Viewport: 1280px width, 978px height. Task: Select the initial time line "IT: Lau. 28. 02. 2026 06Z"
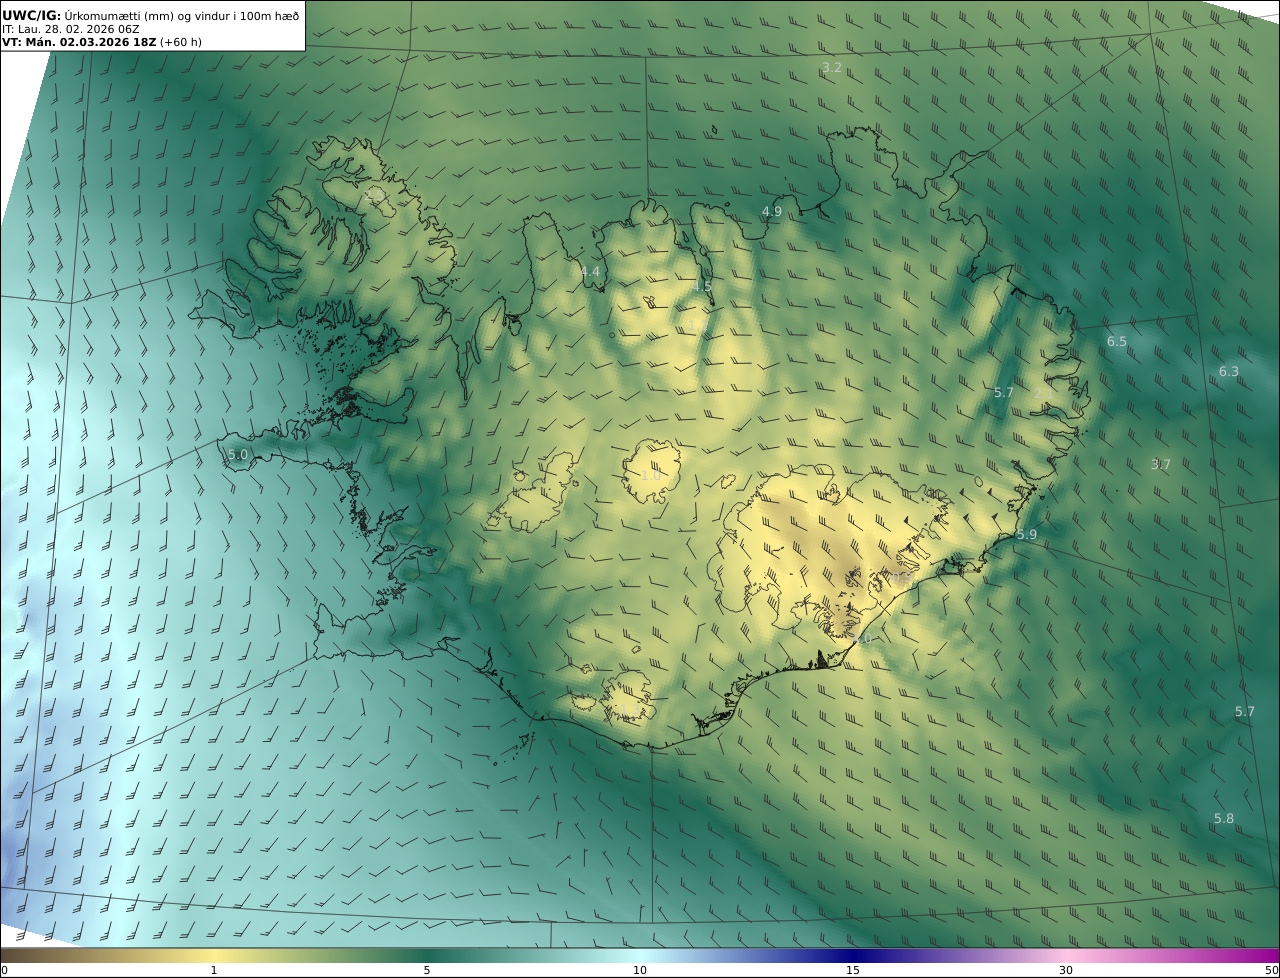click(x=70, y=29)
